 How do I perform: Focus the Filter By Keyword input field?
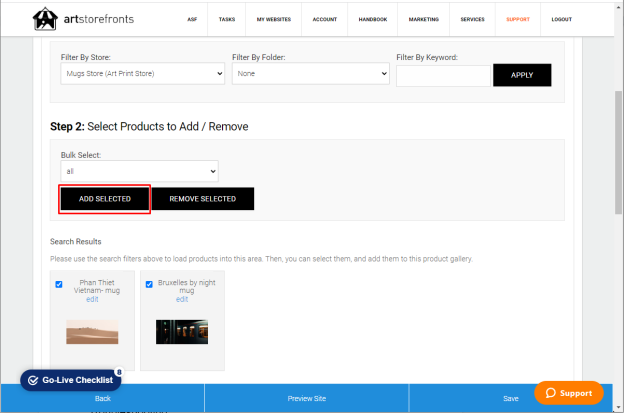point(443,76)
